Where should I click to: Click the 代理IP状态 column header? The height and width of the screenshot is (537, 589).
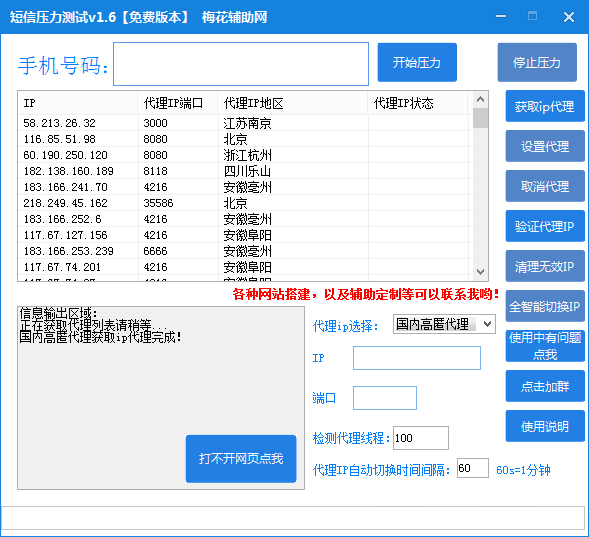pyautogui.click(x=417, y=103)
